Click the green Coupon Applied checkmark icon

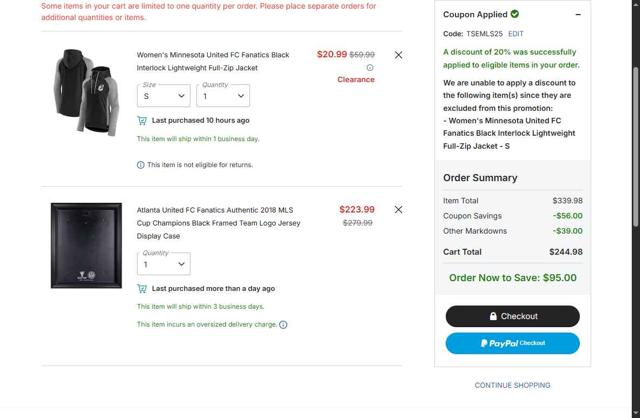[x=515, y=15]
